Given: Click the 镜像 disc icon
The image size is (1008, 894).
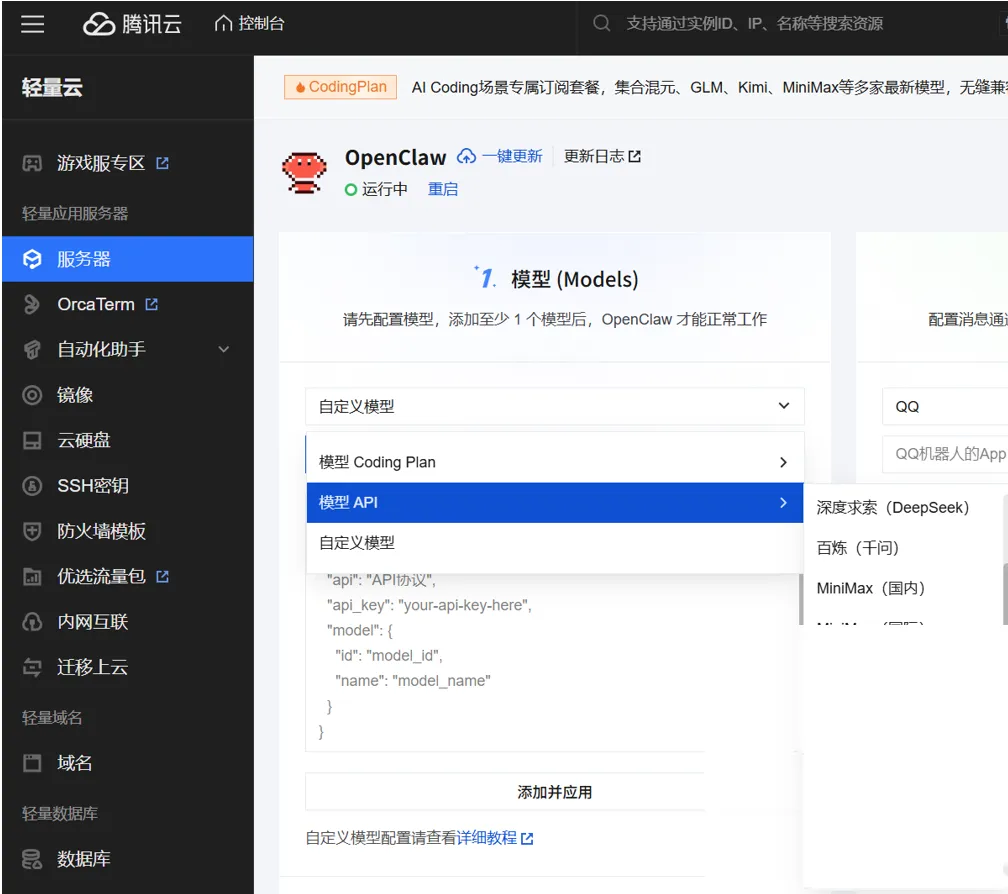Looking at the screenshot, I should point(32,395).
